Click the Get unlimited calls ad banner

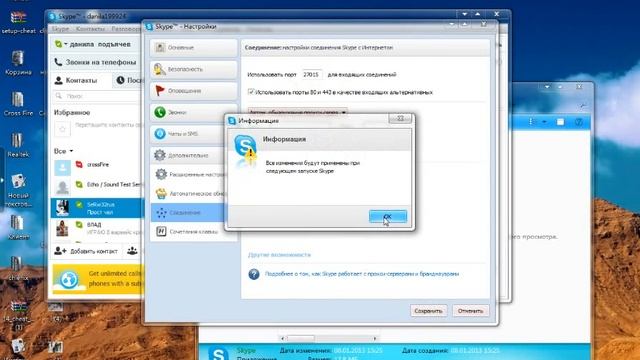98,279
